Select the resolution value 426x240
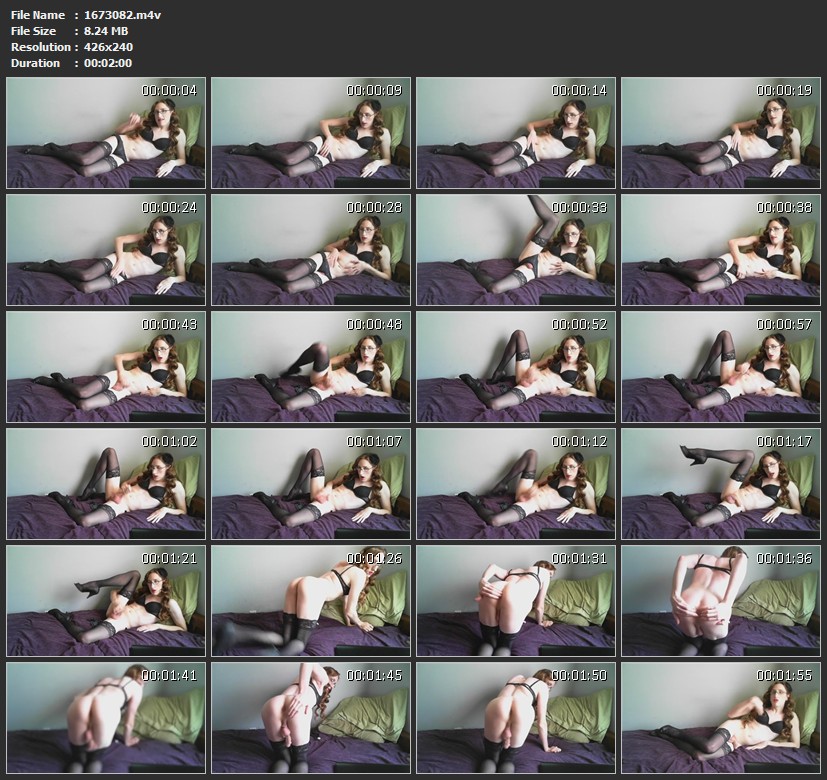The height and width of the screenshot is (780, 827). [x=104, y=47]
